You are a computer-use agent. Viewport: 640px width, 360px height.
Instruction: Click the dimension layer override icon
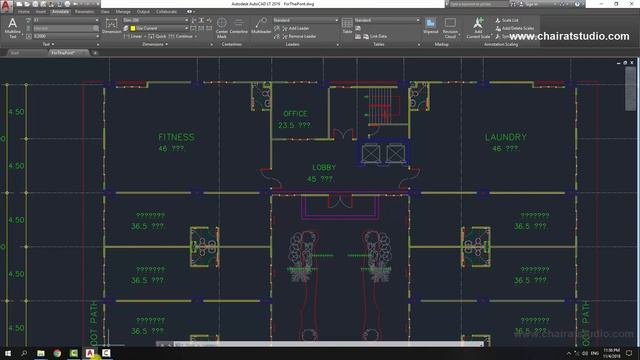click(x=126, y=28)
